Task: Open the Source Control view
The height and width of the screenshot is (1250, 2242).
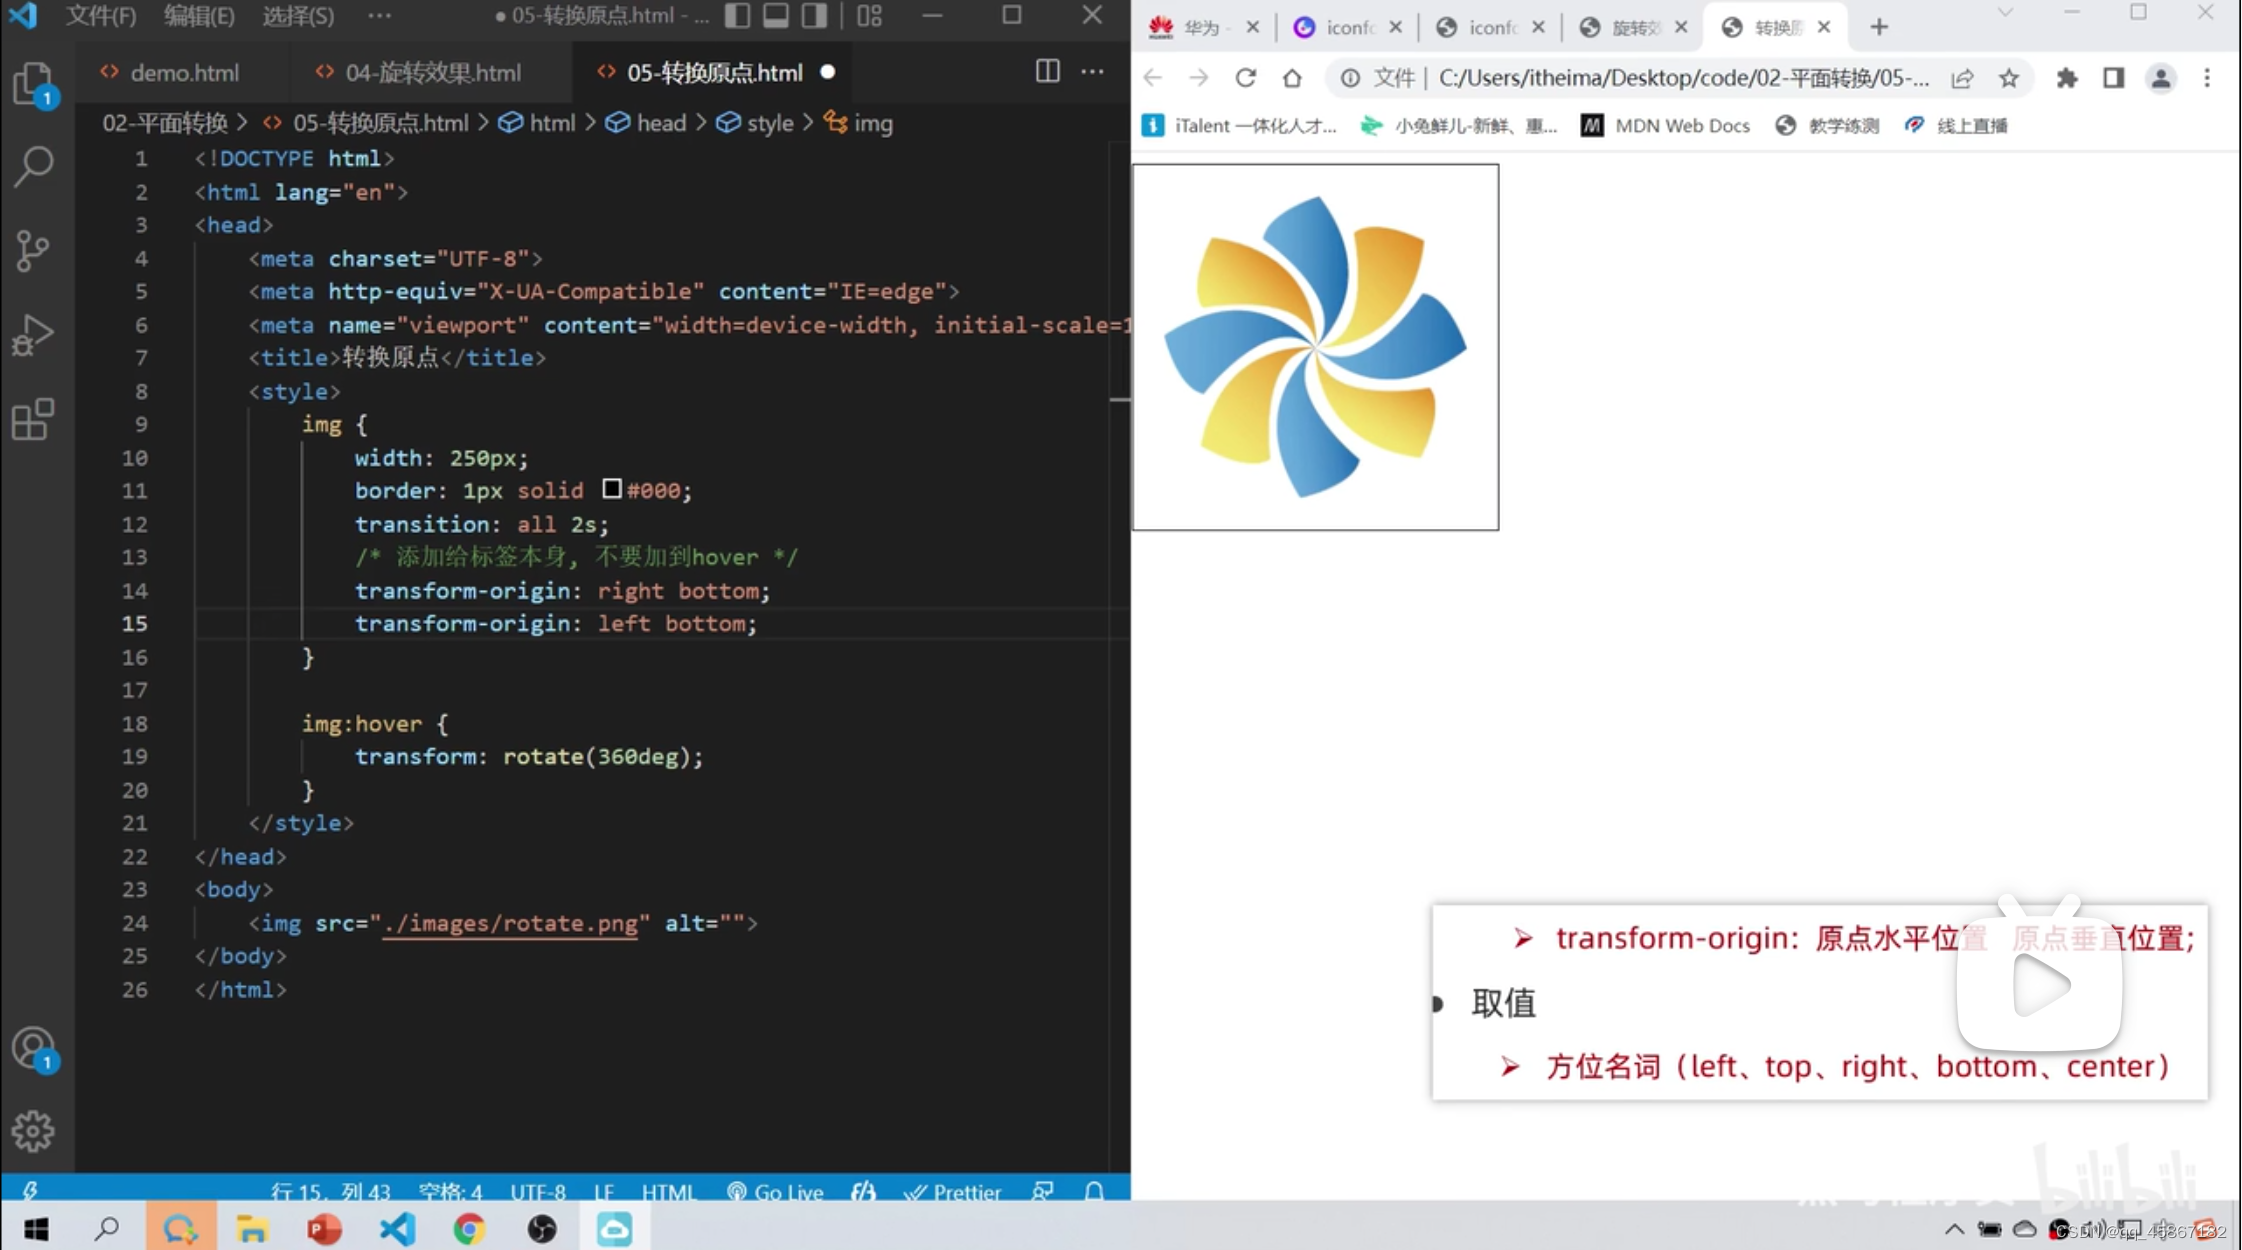Action: [x=34, y=251]
